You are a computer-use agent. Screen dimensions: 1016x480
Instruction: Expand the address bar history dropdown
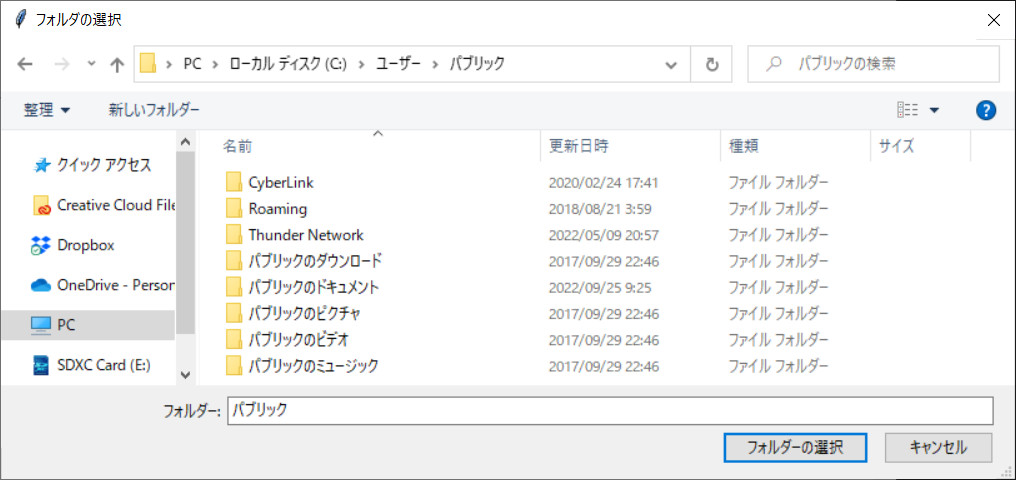(x=672, y=64)
